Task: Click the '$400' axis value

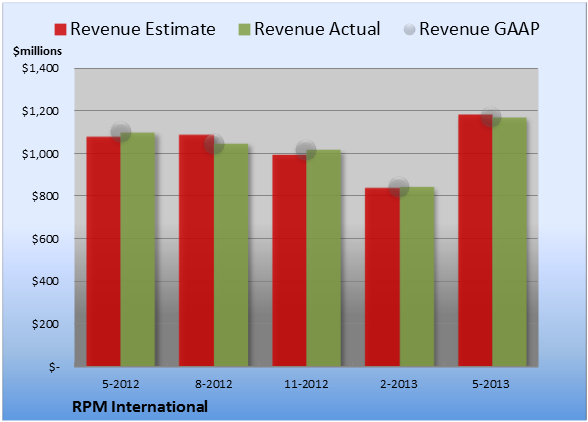Action: 45,281
